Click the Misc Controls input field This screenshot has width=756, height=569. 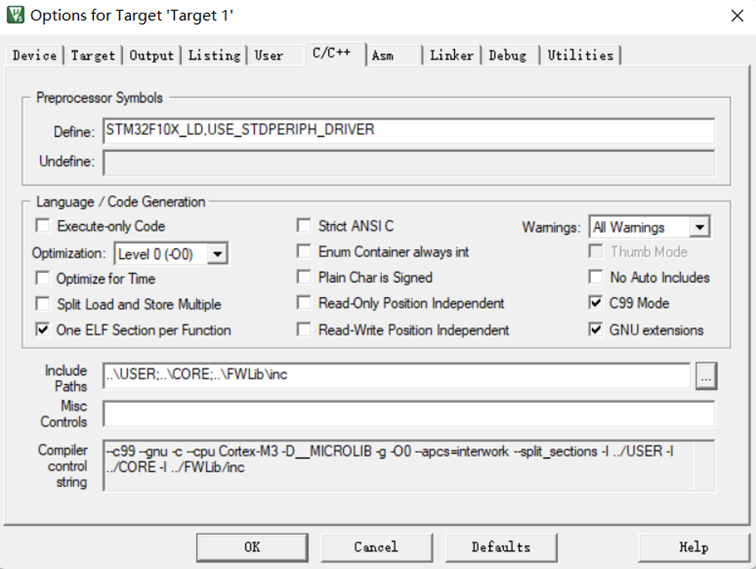[408, 414]
